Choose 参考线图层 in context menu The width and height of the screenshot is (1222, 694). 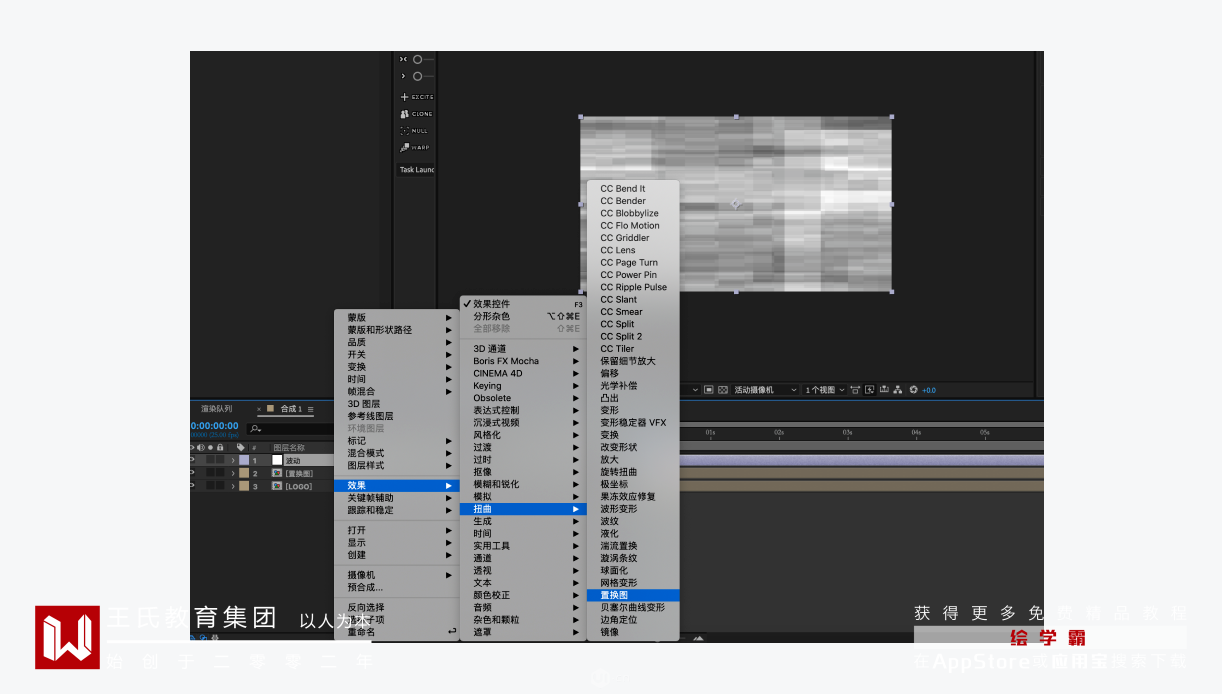tap(397, 416)
